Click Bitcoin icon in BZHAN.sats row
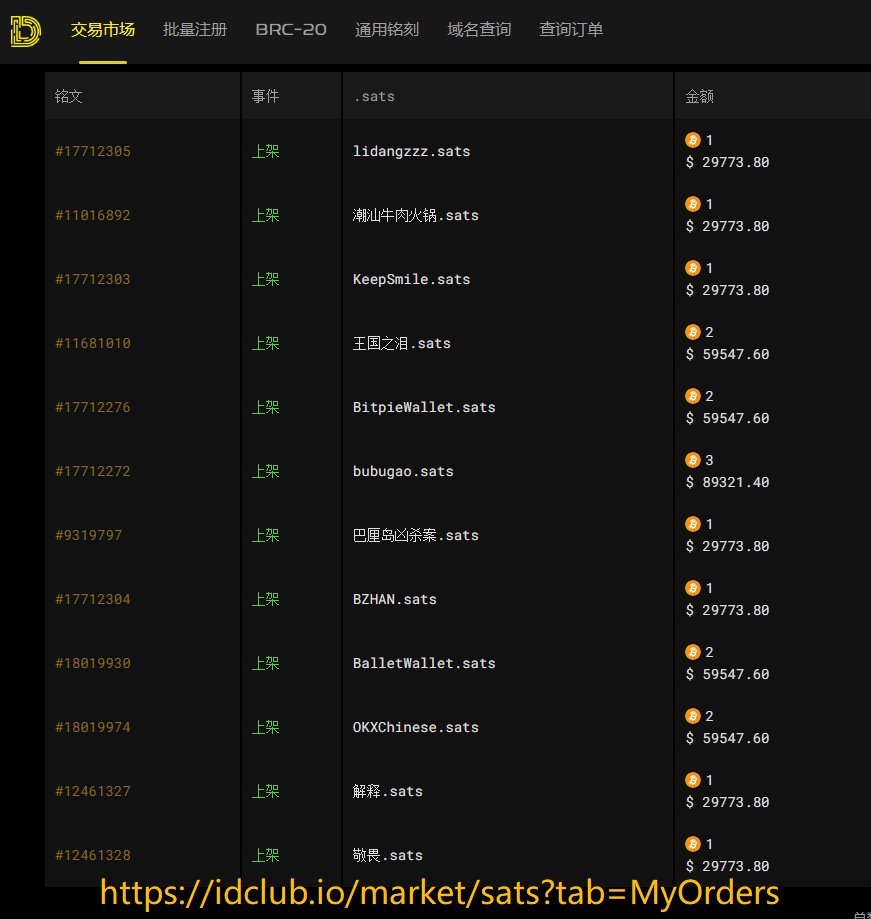 [693, 587]
